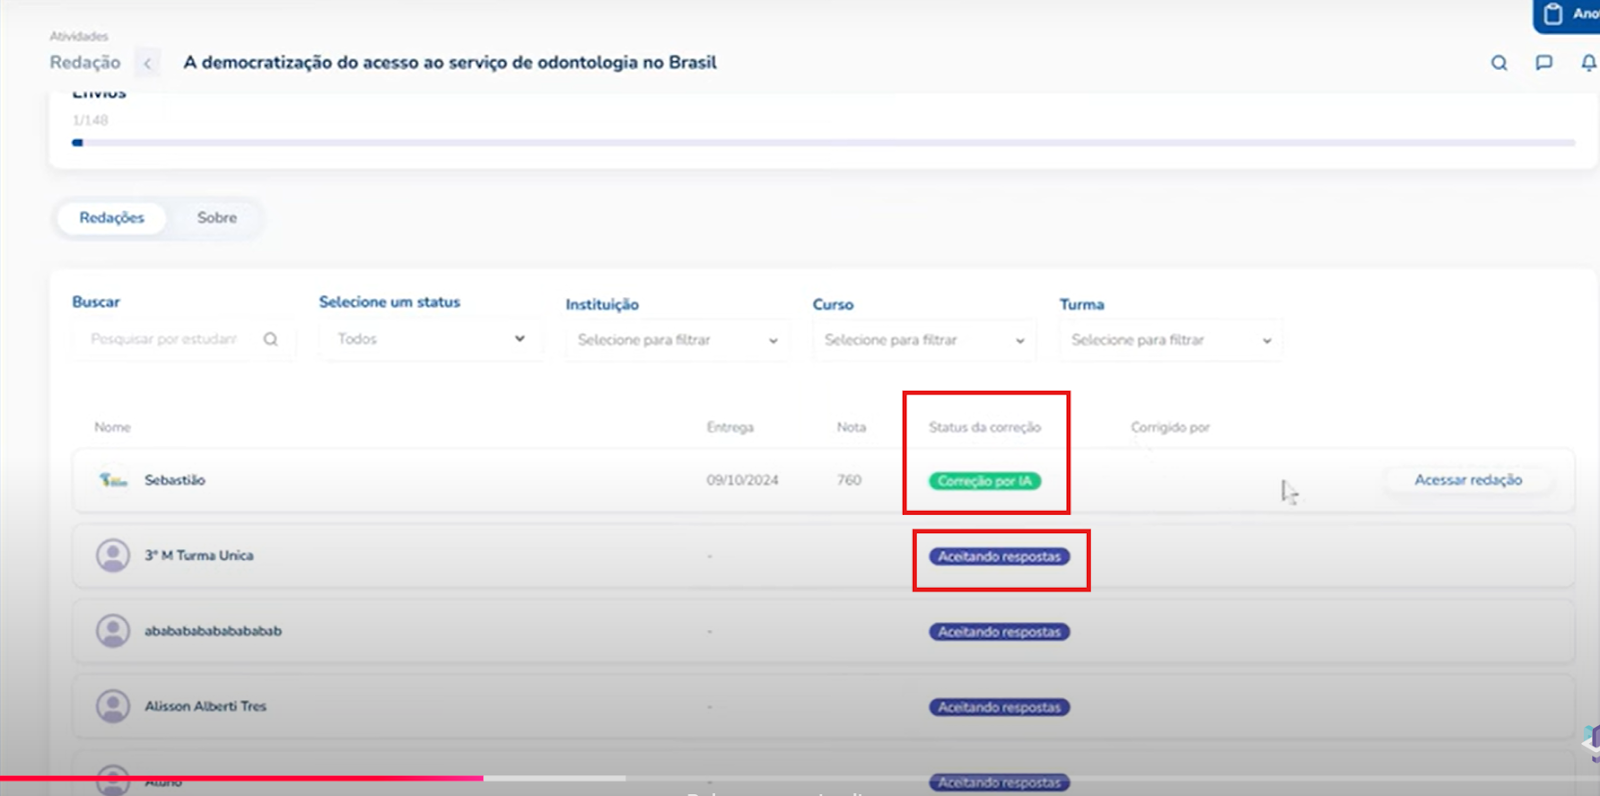Open the chat messages icon

coord(1544,63)
